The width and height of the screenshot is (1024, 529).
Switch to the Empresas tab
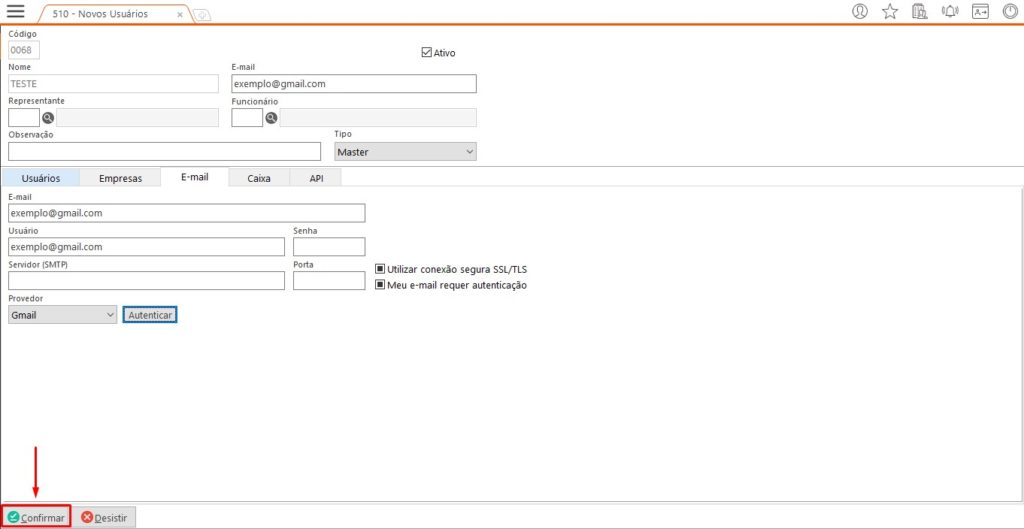[127, 178]
